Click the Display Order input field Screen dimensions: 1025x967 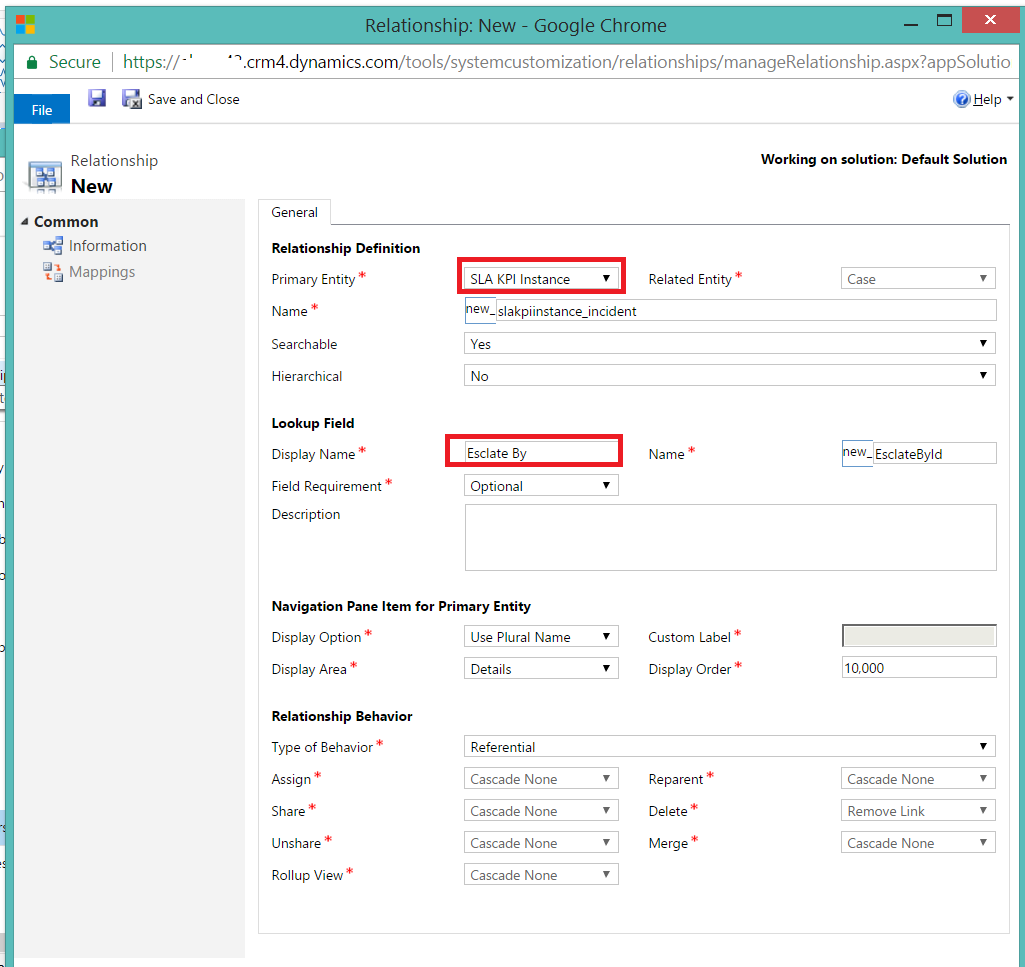point(919,668)
